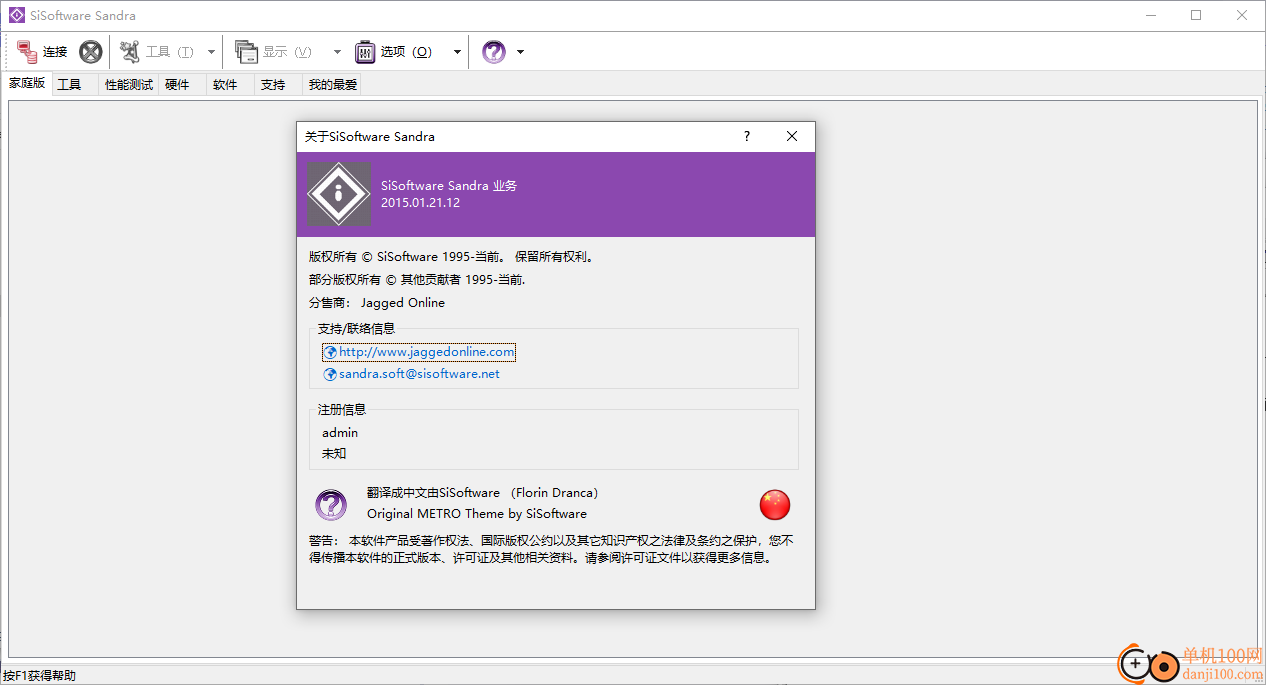Switch to the 家庭版 tab

27,84
